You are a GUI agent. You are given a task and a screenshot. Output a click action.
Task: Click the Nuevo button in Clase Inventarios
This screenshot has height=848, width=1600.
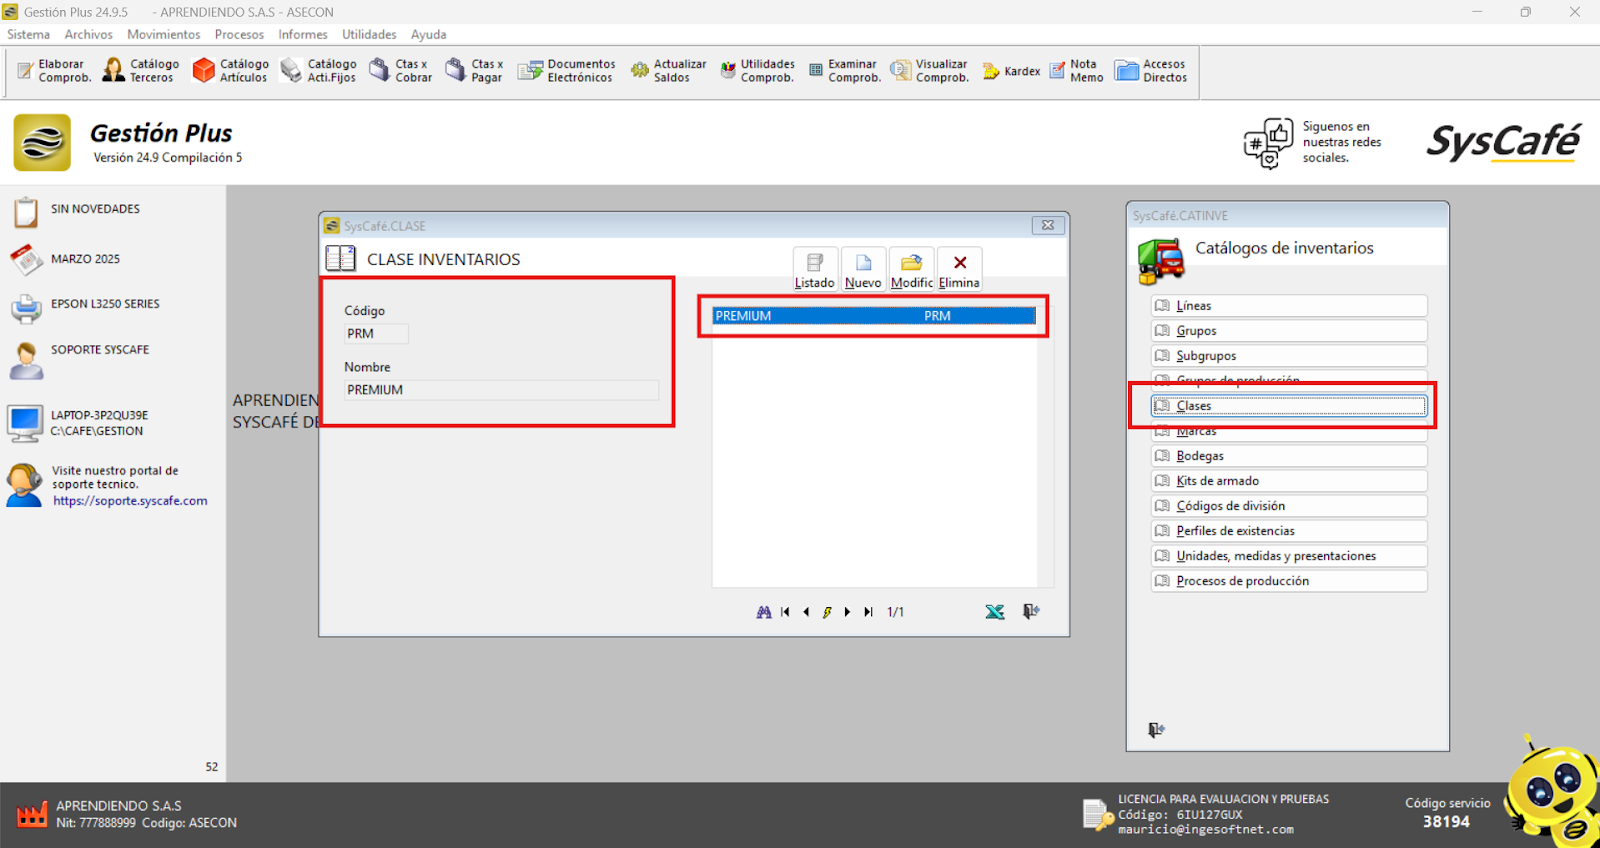[x=863, y=269]
